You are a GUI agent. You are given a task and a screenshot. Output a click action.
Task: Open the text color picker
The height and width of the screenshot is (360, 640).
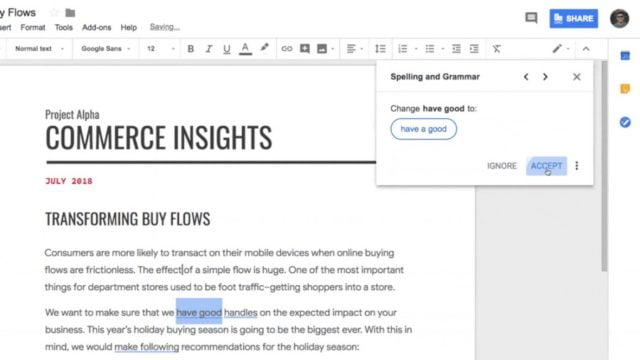coord(245,49)
